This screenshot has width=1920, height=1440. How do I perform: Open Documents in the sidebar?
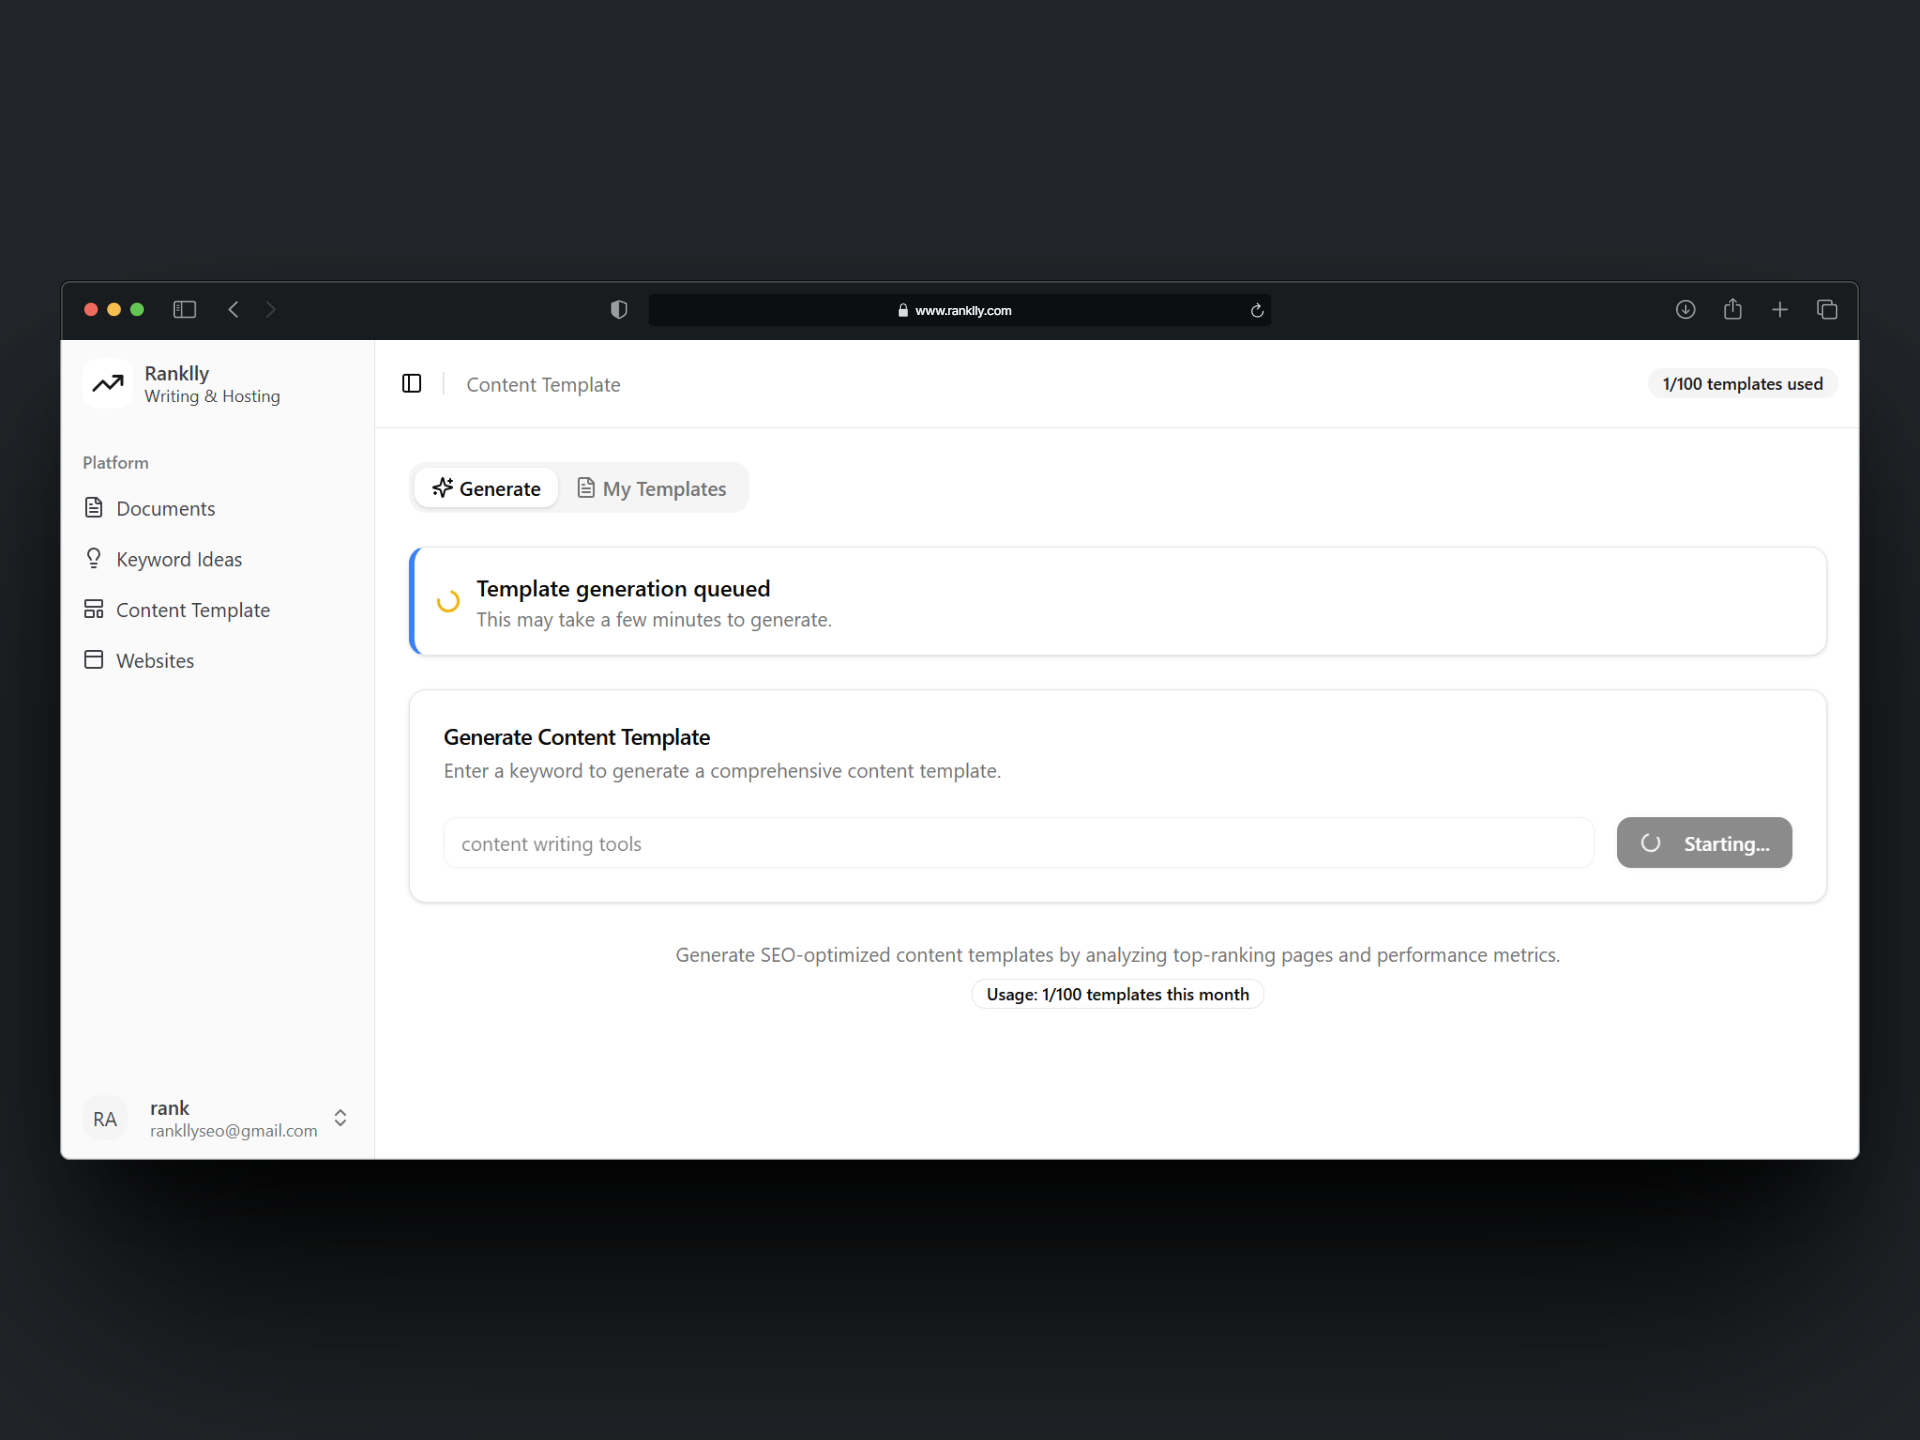point(165,508)
